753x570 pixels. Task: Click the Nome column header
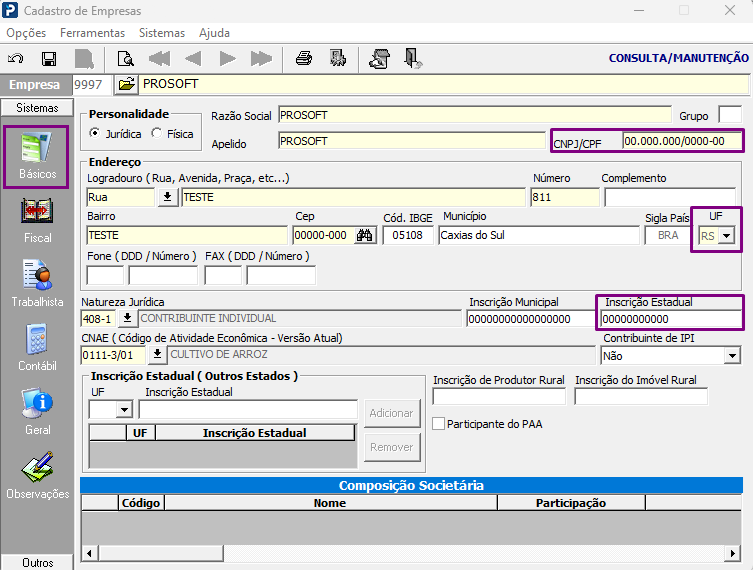click(x=330, y=503)
